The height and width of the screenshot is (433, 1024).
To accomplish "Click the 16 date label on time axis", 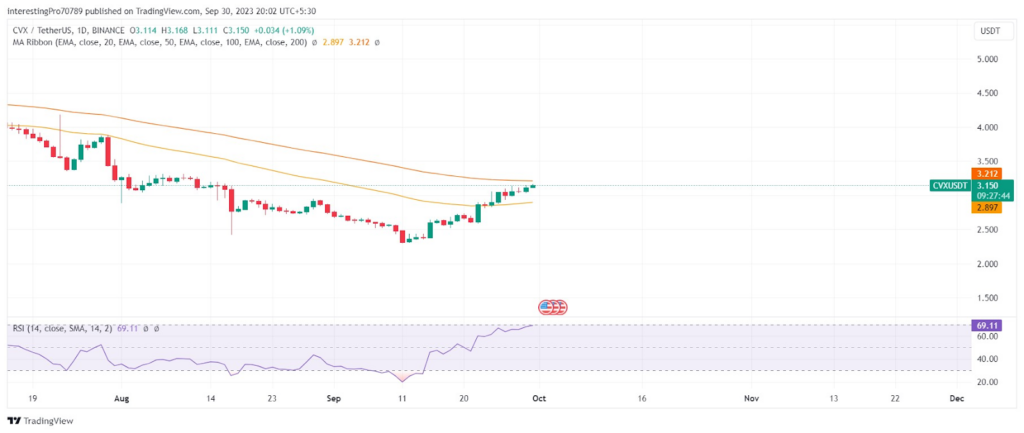I will tap(642, 398).
